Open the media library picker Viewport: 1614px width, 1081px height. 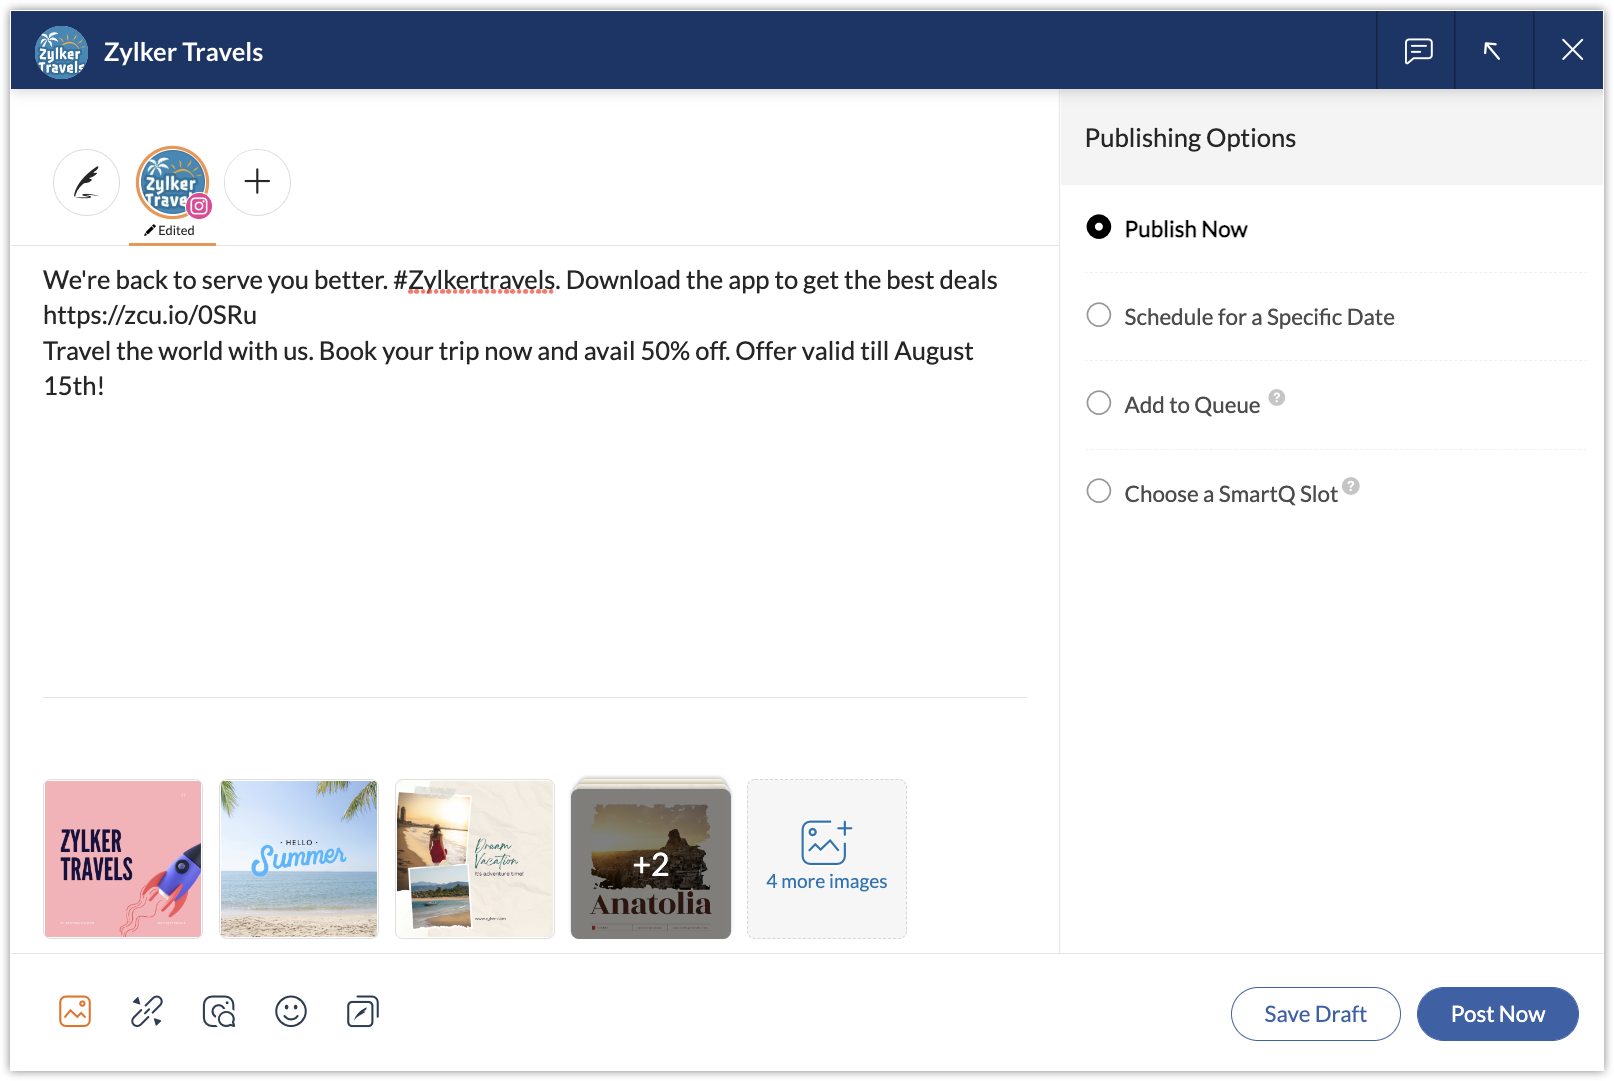point(218,1011)
